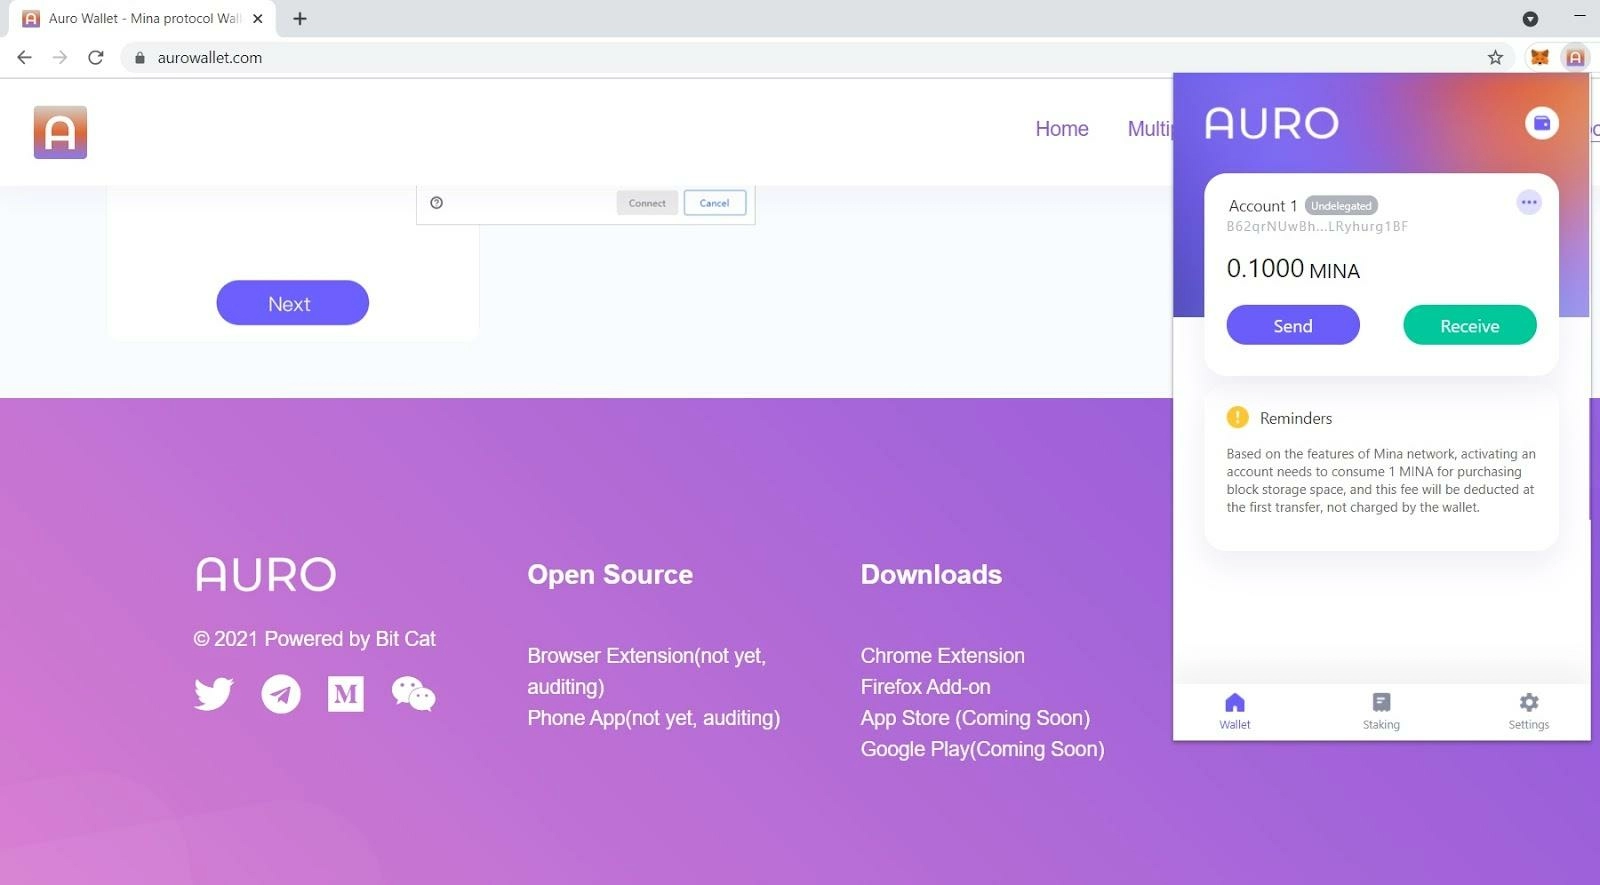Click the 0.1000 MINA balance
Screen dimensions: 1600x885
coord(1292,269)
